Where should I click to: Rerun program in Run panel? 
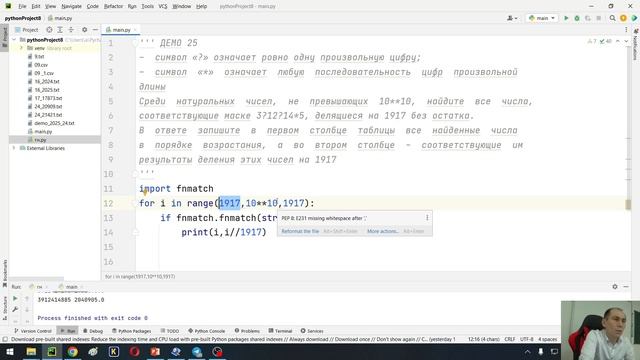15,299
